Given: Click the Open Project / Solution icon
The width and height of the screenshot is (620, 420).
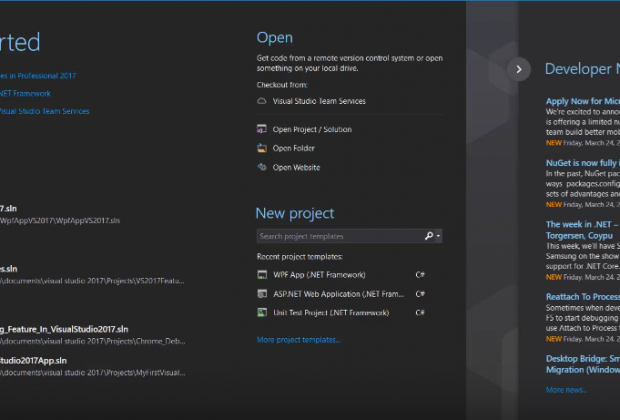Looking at the screenshot, I should pyautogui.click(x=262, y=129).
